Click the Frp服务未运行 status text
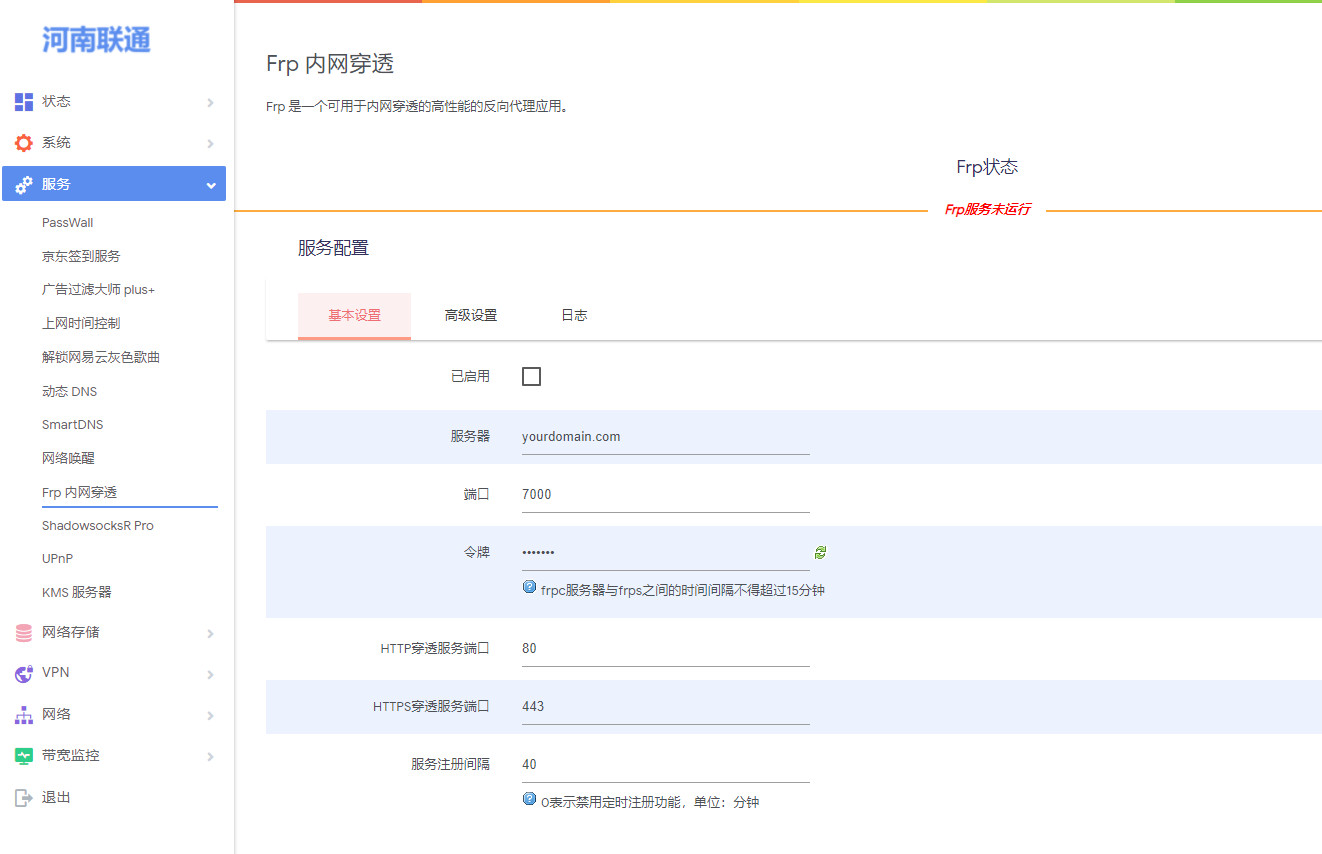 pyautogui.click(x=987, y=210)
